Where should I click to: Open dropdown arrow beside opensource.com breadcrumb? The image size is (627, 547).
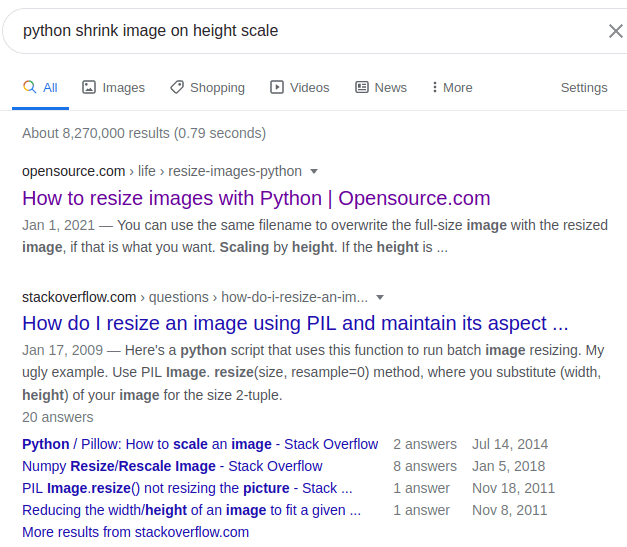(x=314, y=172)
